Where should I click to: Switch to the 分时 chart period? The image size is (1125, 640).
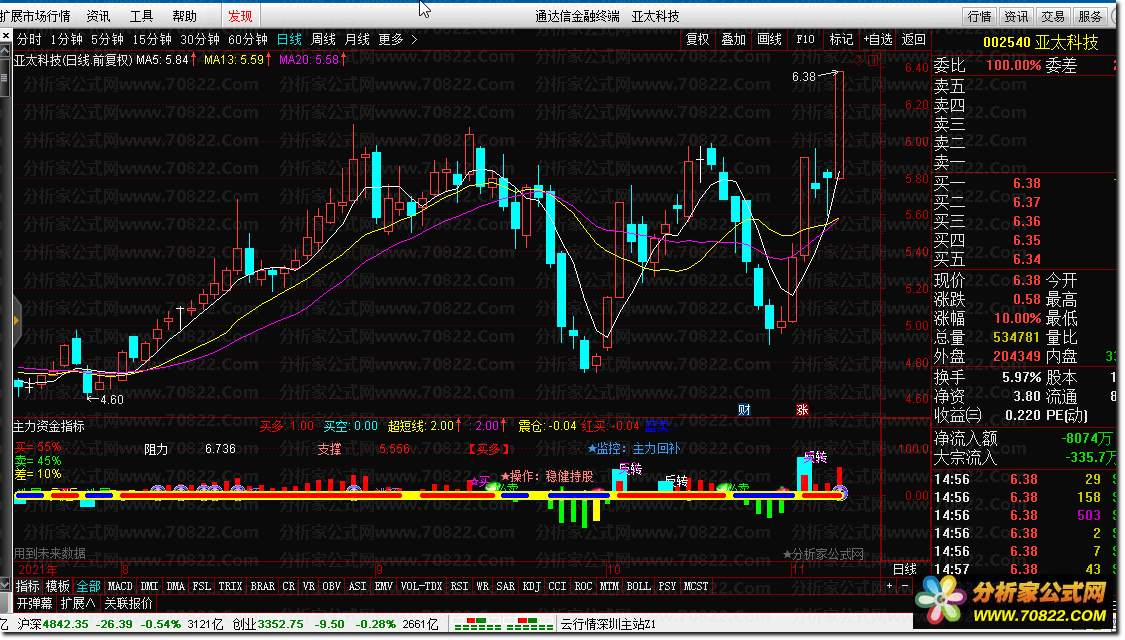tap(29, 39)
